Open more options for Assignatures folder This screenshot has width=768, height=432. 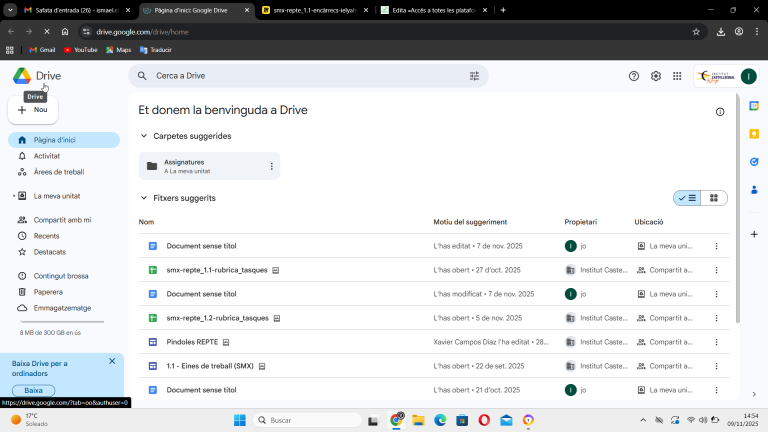271,166
